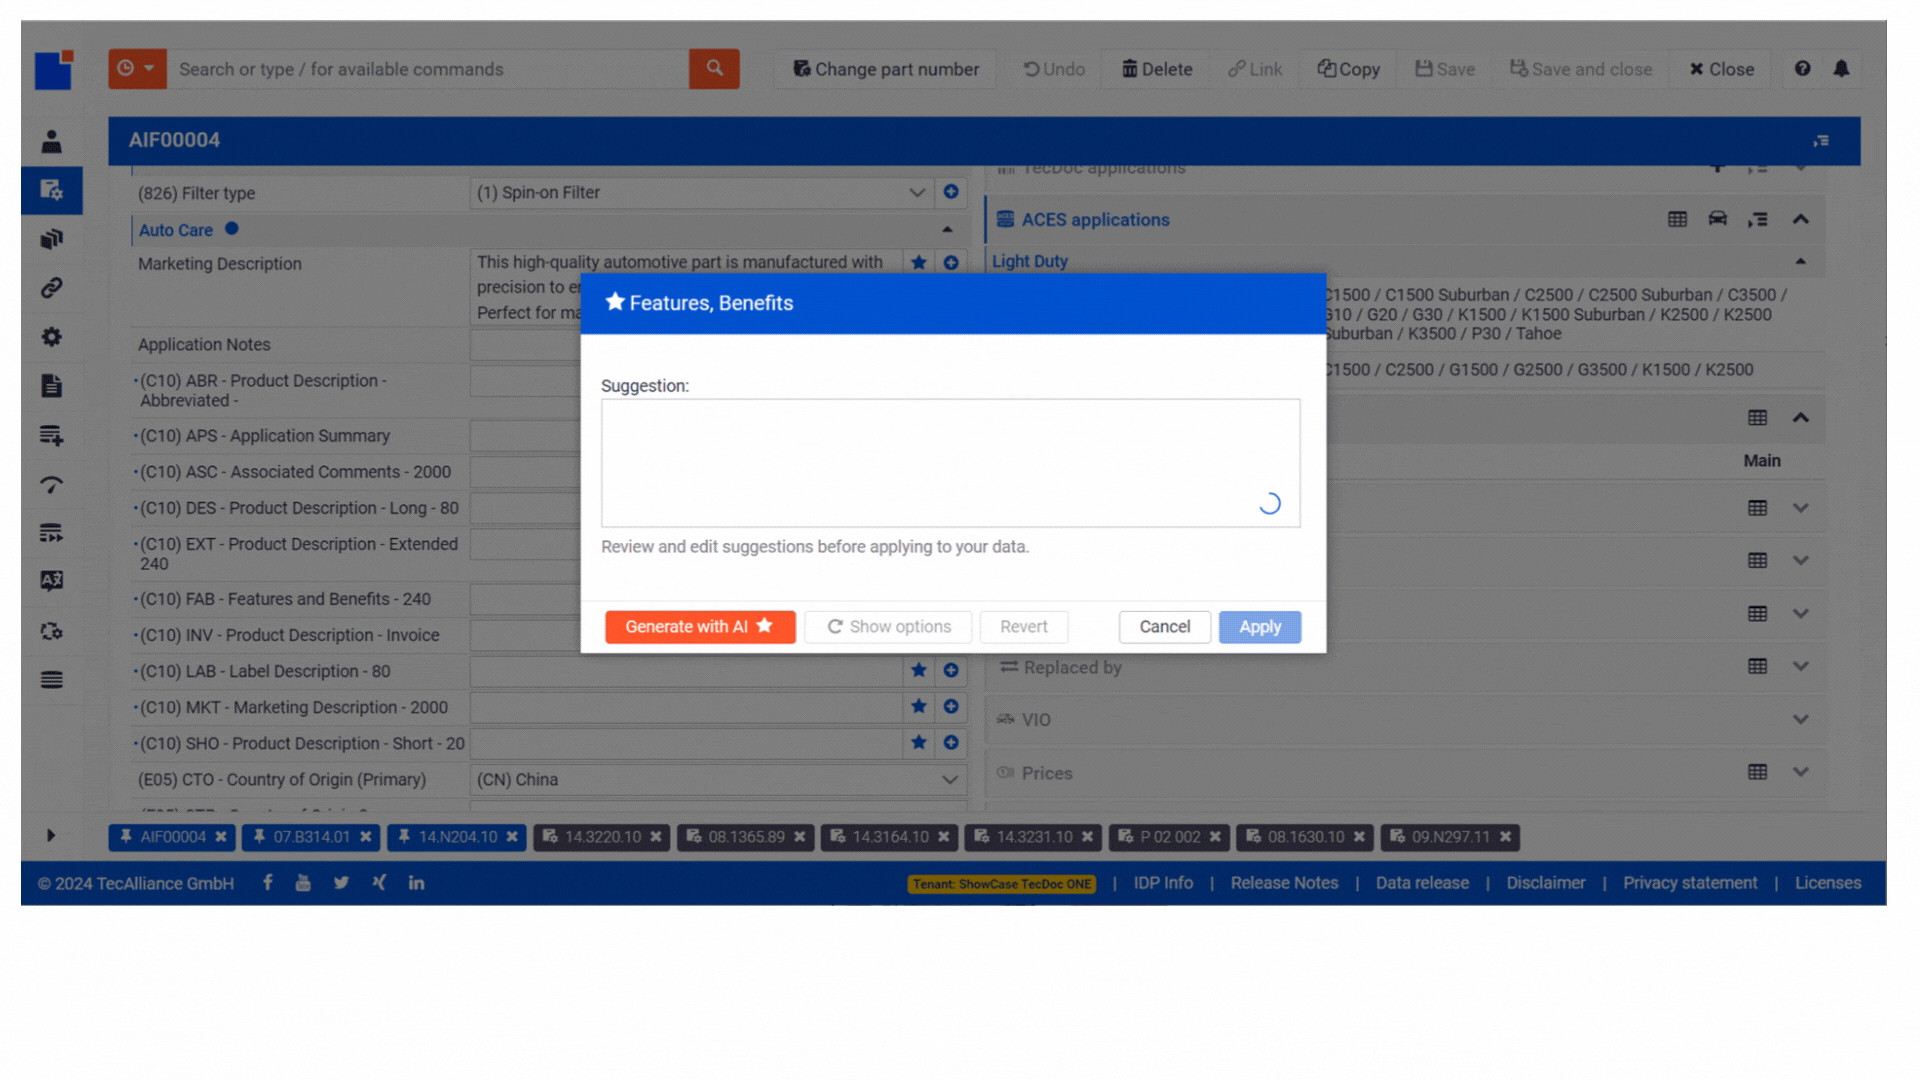
Task: Switch to the 07.B314.01 tab
Action: pos(311,837)
